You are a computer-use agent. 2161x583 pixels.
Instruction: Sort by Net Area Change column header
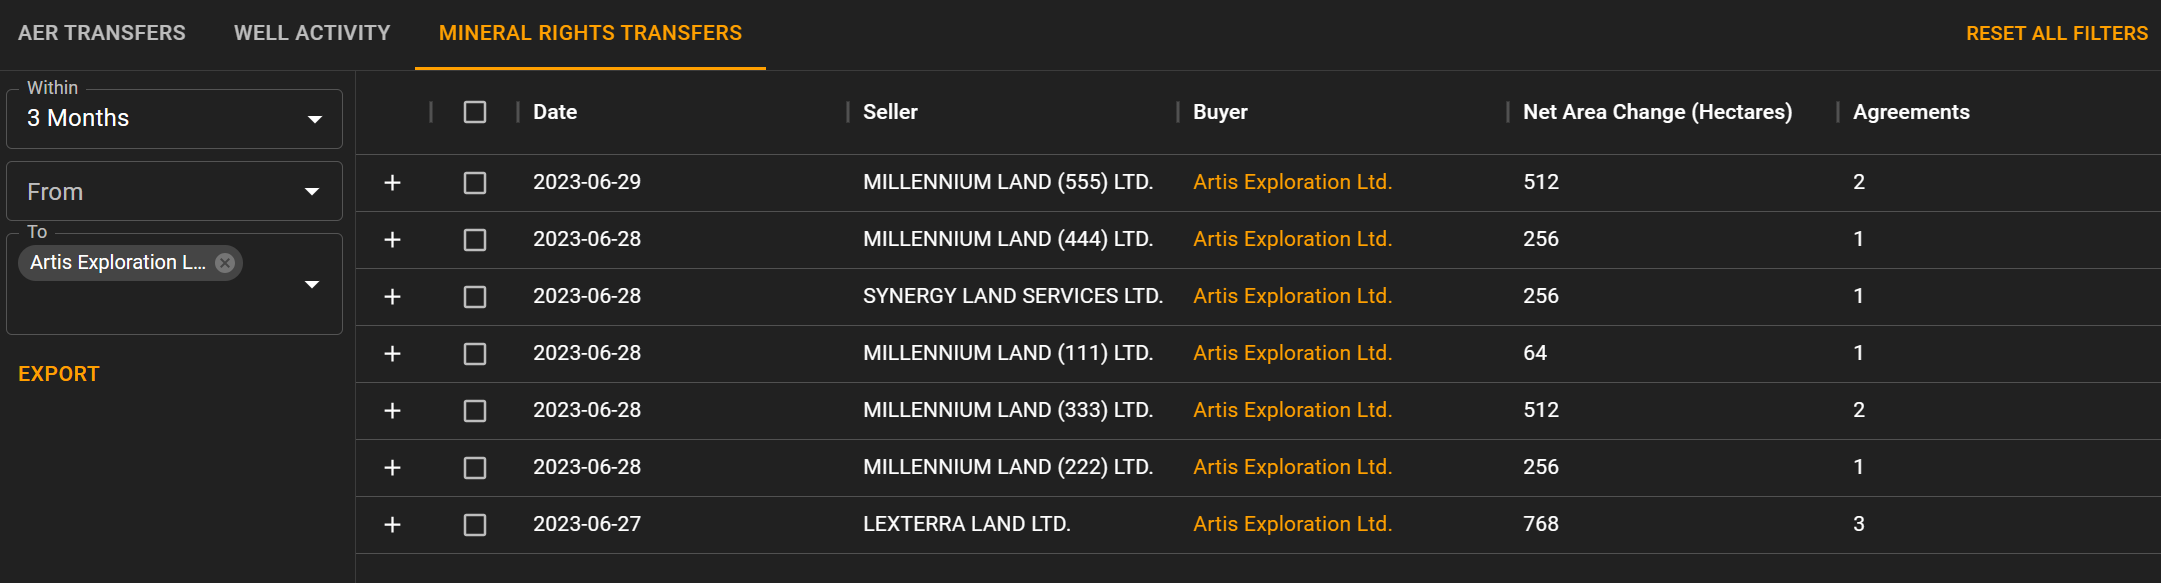tap(1657, 112)
